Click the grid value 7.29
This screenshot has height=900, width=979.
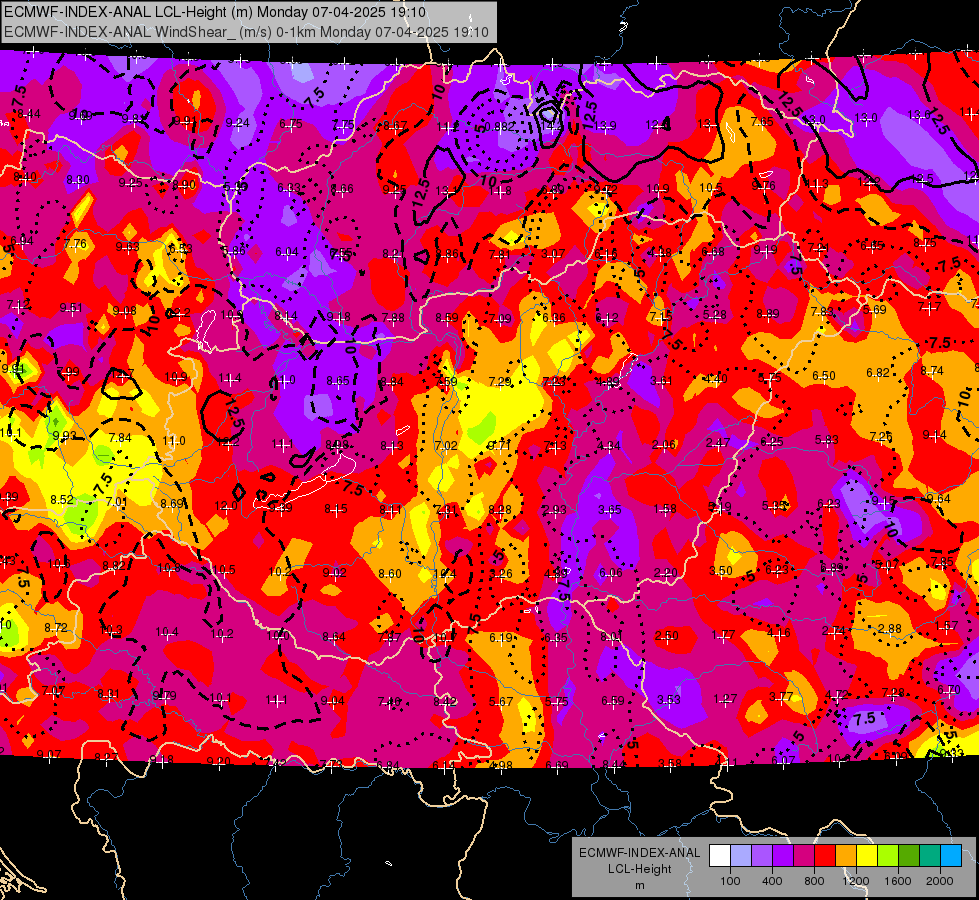(x=499, y=381)
